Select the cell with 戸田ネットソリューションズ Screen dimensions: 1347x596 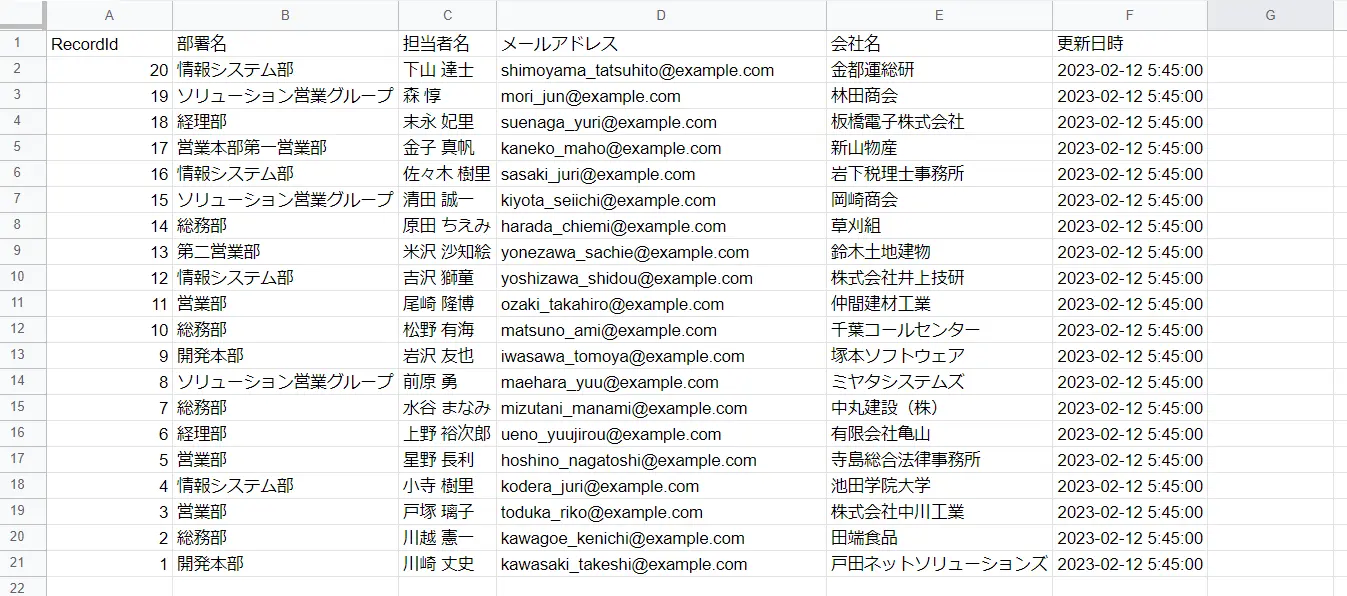tap(939, 564)
